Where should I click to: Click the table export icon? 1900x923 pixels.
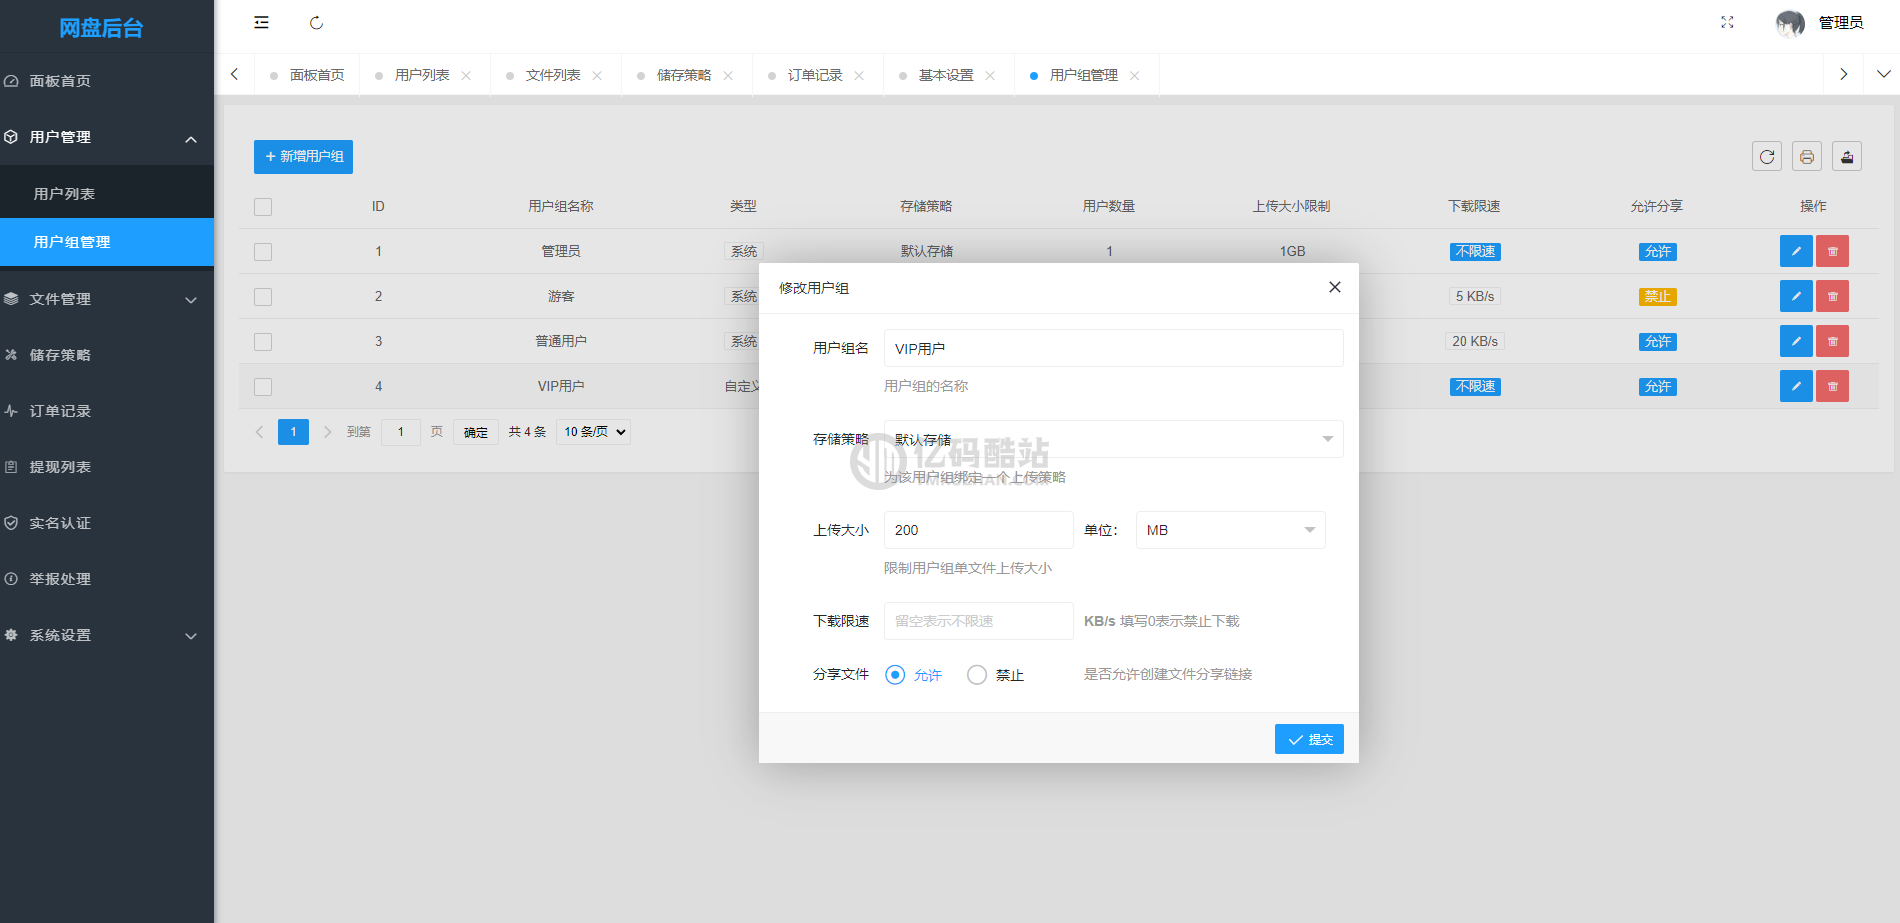1847,156
